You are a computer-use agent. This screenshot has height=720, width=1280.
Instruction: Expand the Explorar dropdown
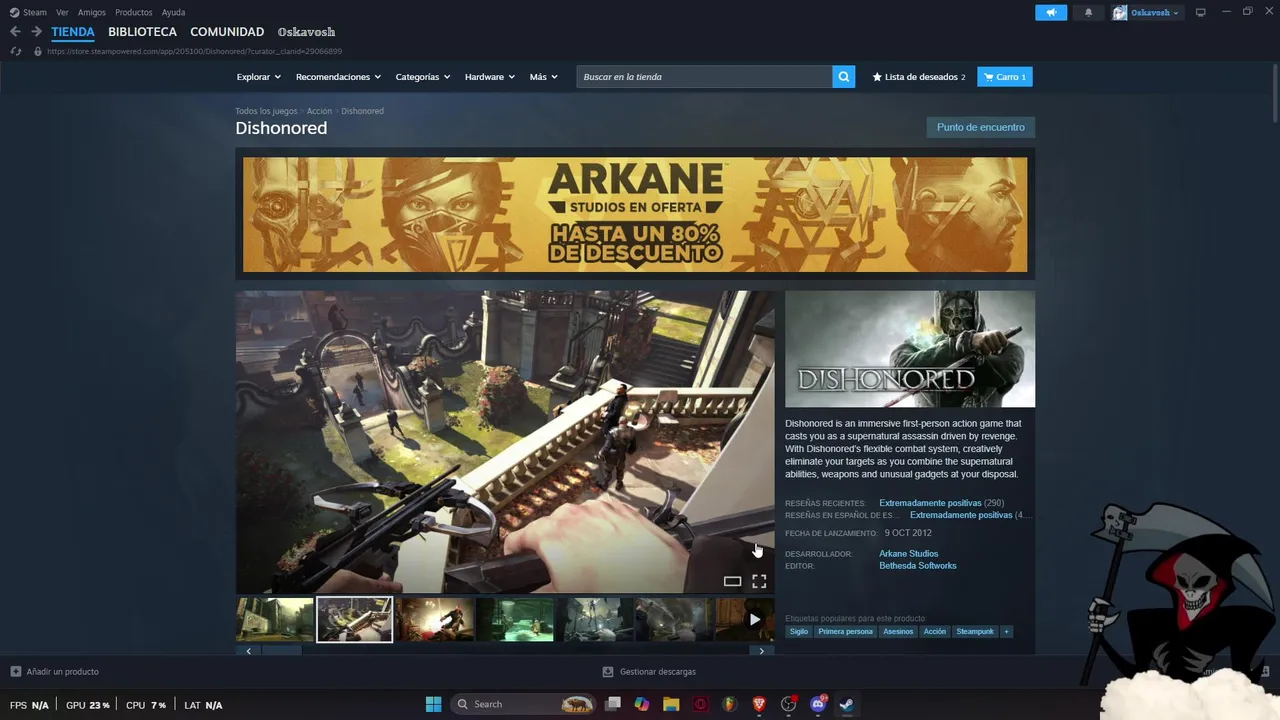point(258,77)
